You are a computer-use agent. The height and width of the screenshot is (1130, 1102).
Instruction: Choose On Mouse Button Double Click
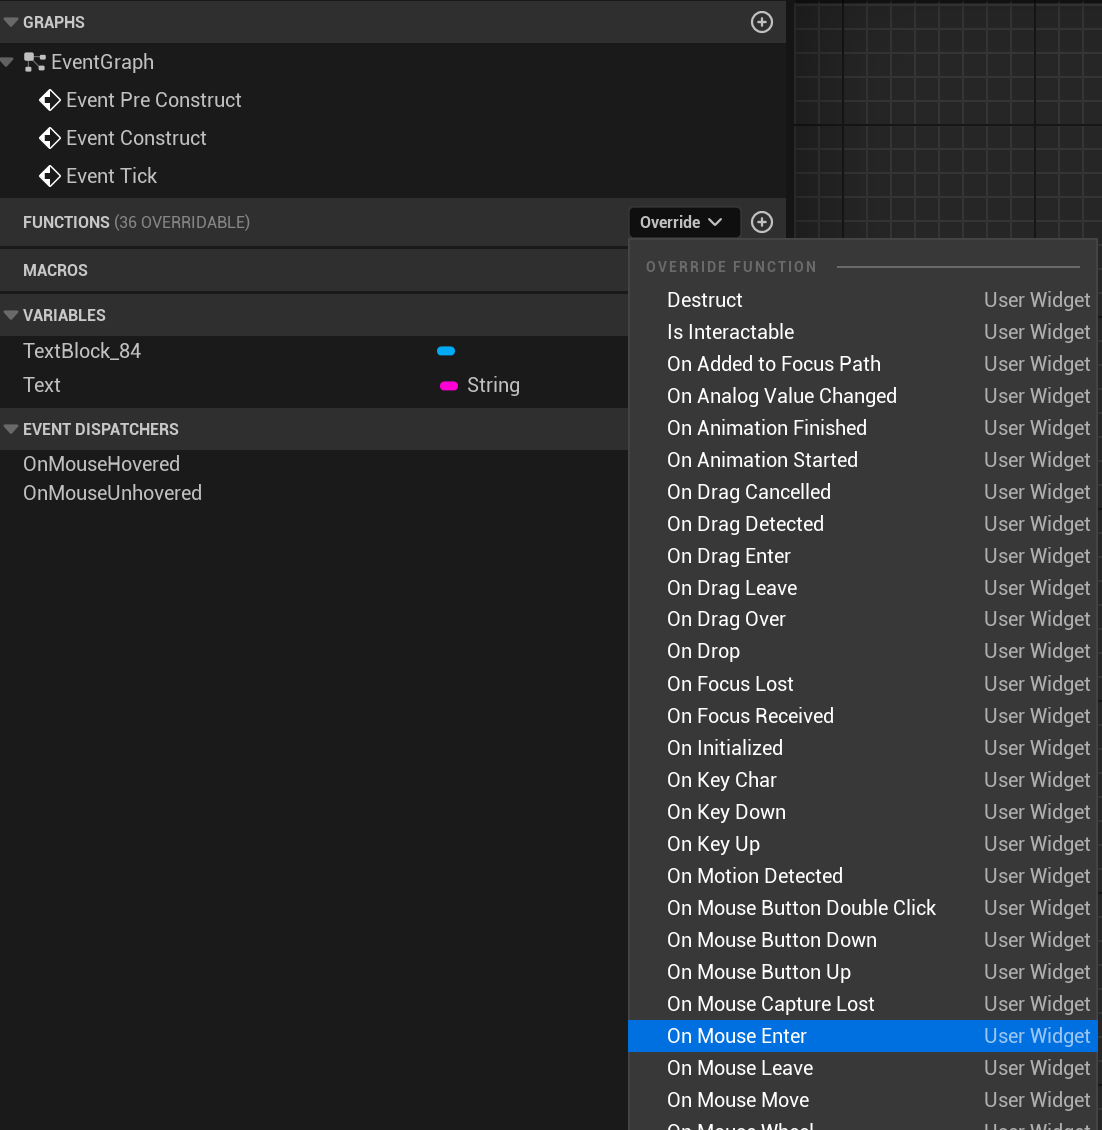tap(863, 908)
